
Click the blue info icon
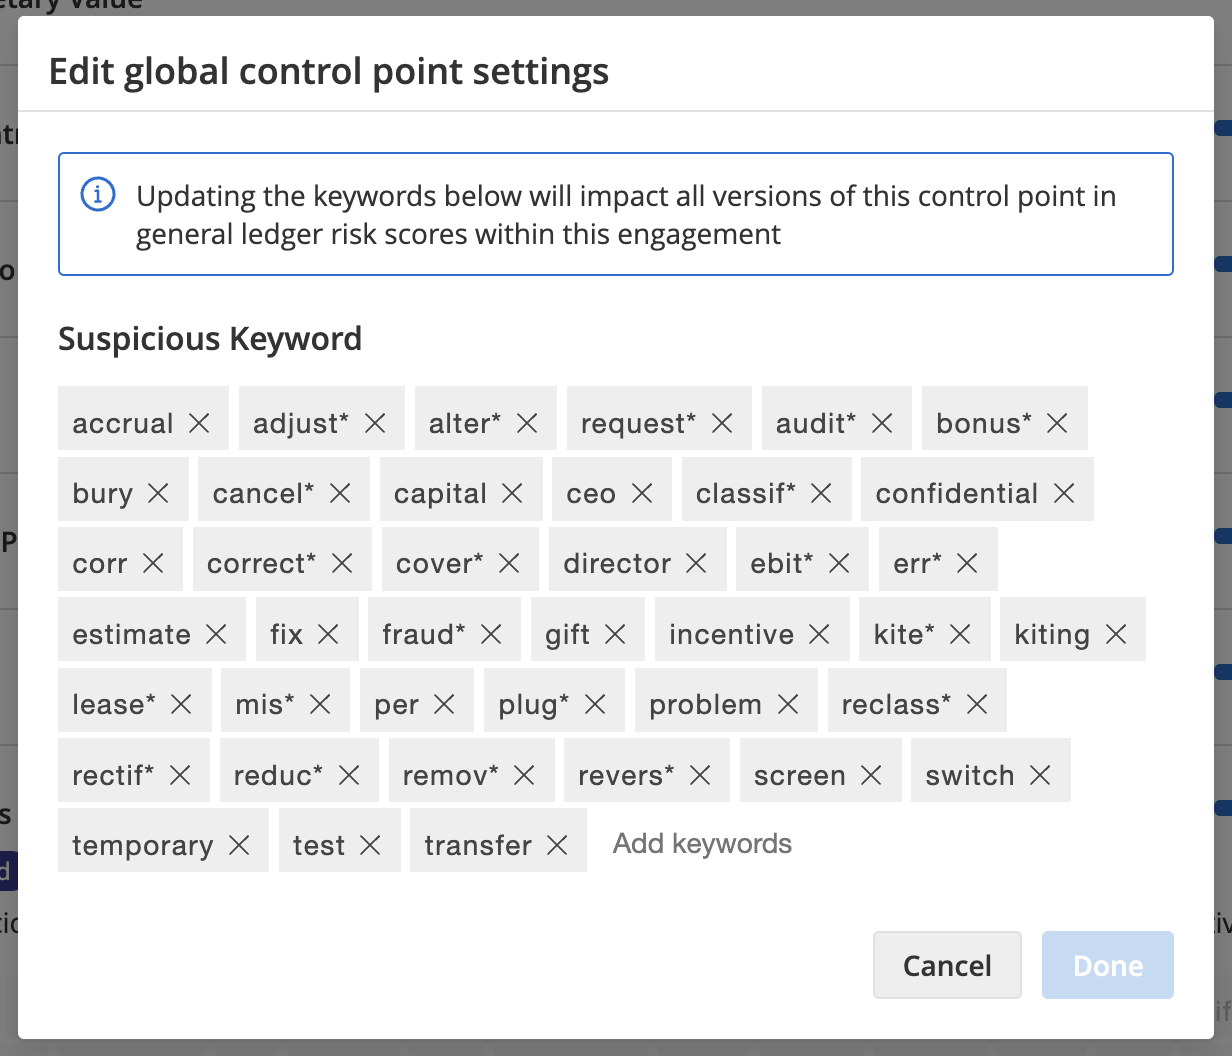pyautogui.click(x=97, y=195)
